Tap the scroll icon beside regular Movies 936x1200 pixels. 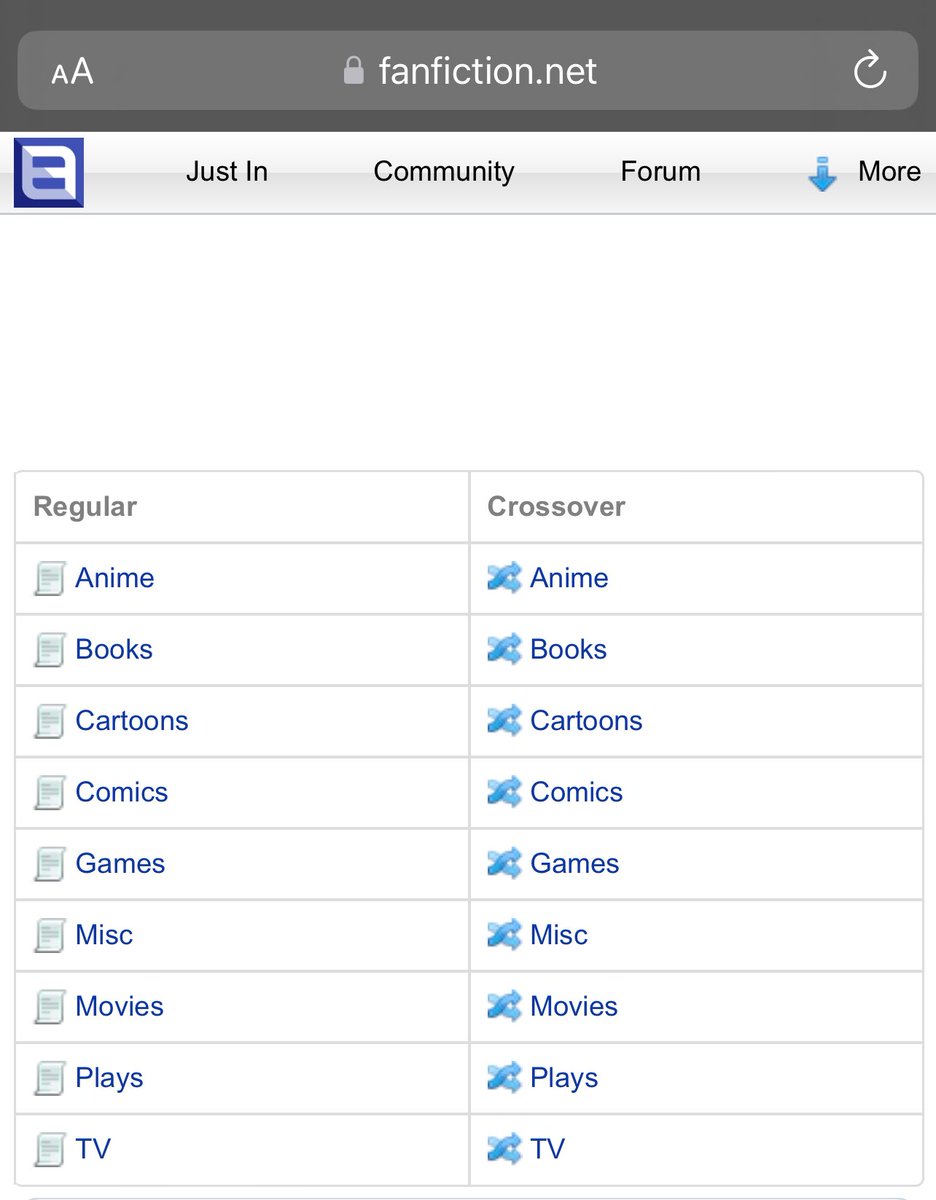pyautogui.click(x=50, y=1008)
